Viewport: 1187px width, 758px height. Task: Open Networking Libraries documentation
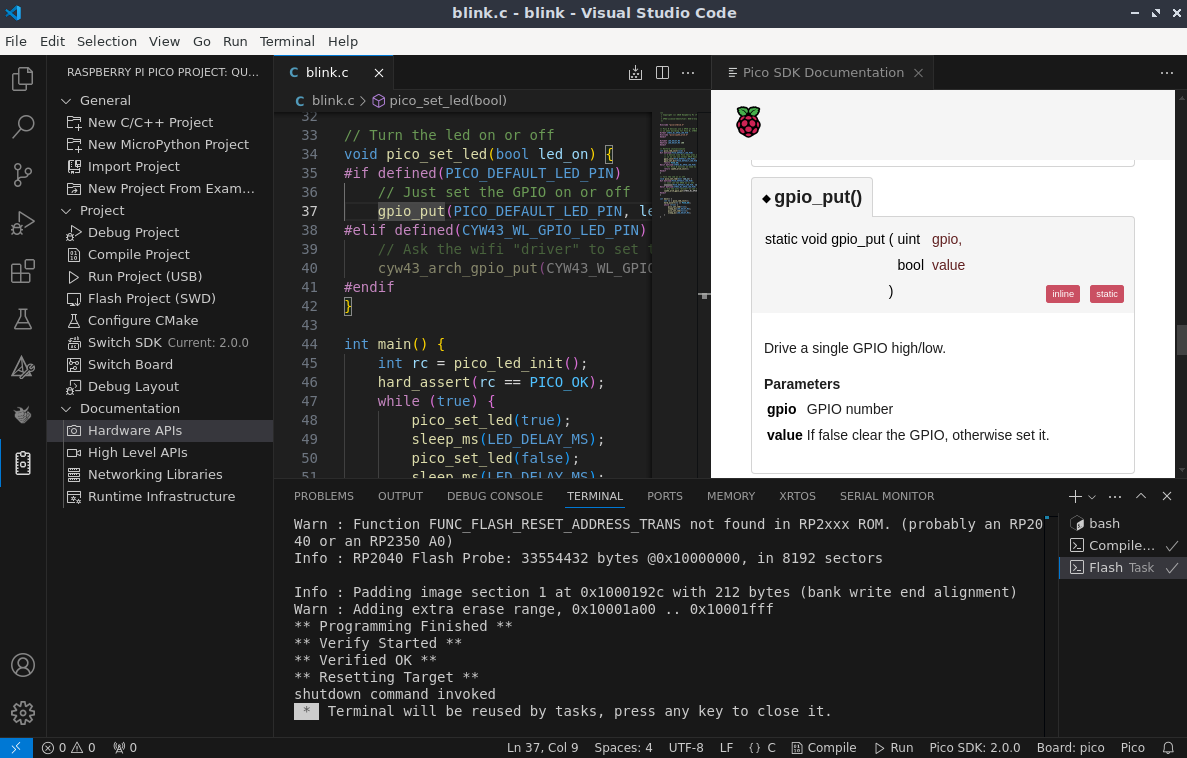[154, 475]
